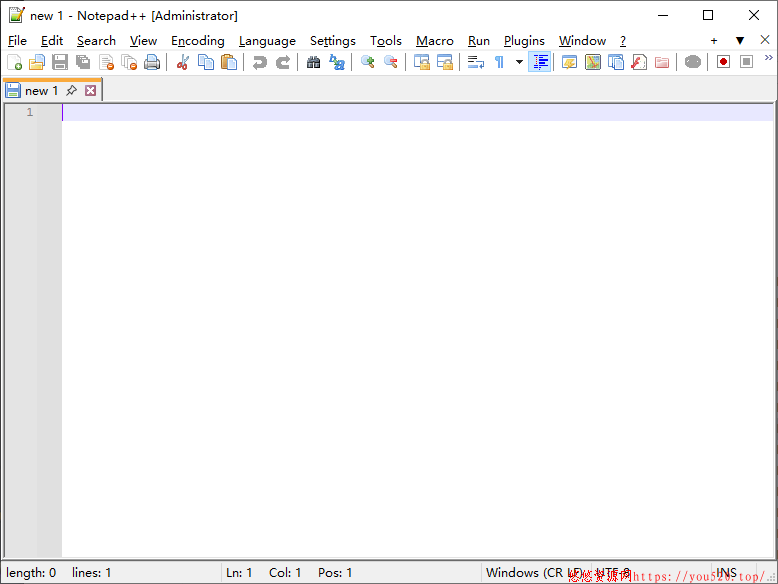Open the Language menu
This screenshot has height=584, width=778.
[267, 41]
